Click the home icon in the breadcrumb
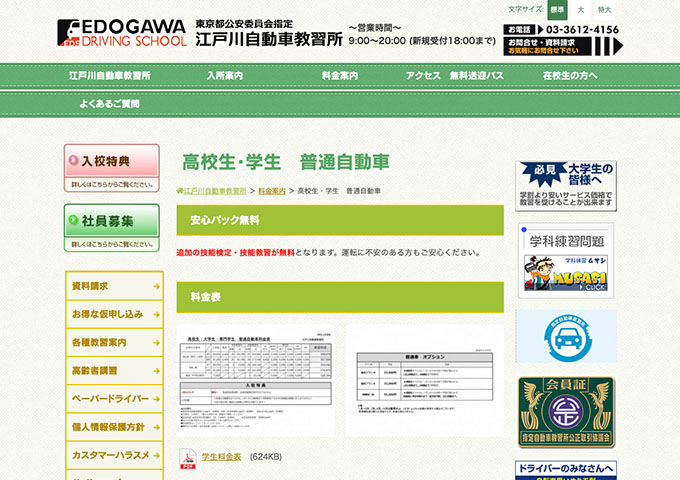This screenshot has width=680, height=480. (180, 191)
